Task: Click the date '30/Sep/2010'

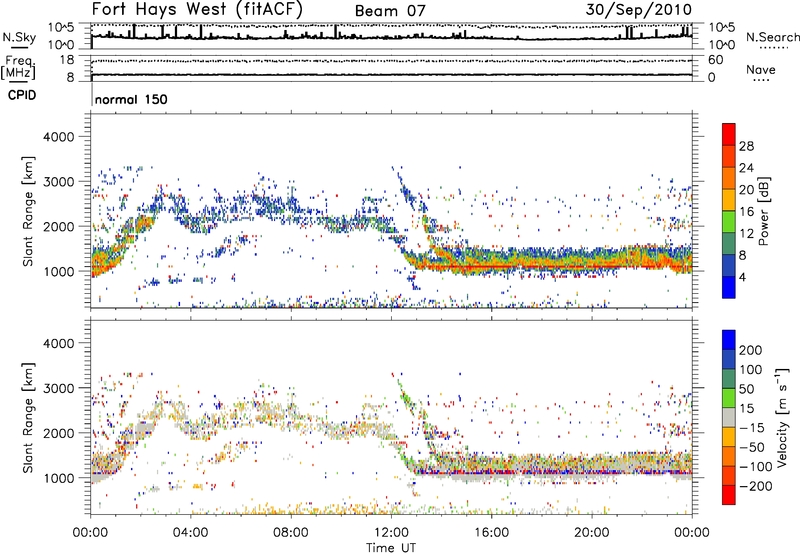Action: click(x=639, y=10)
